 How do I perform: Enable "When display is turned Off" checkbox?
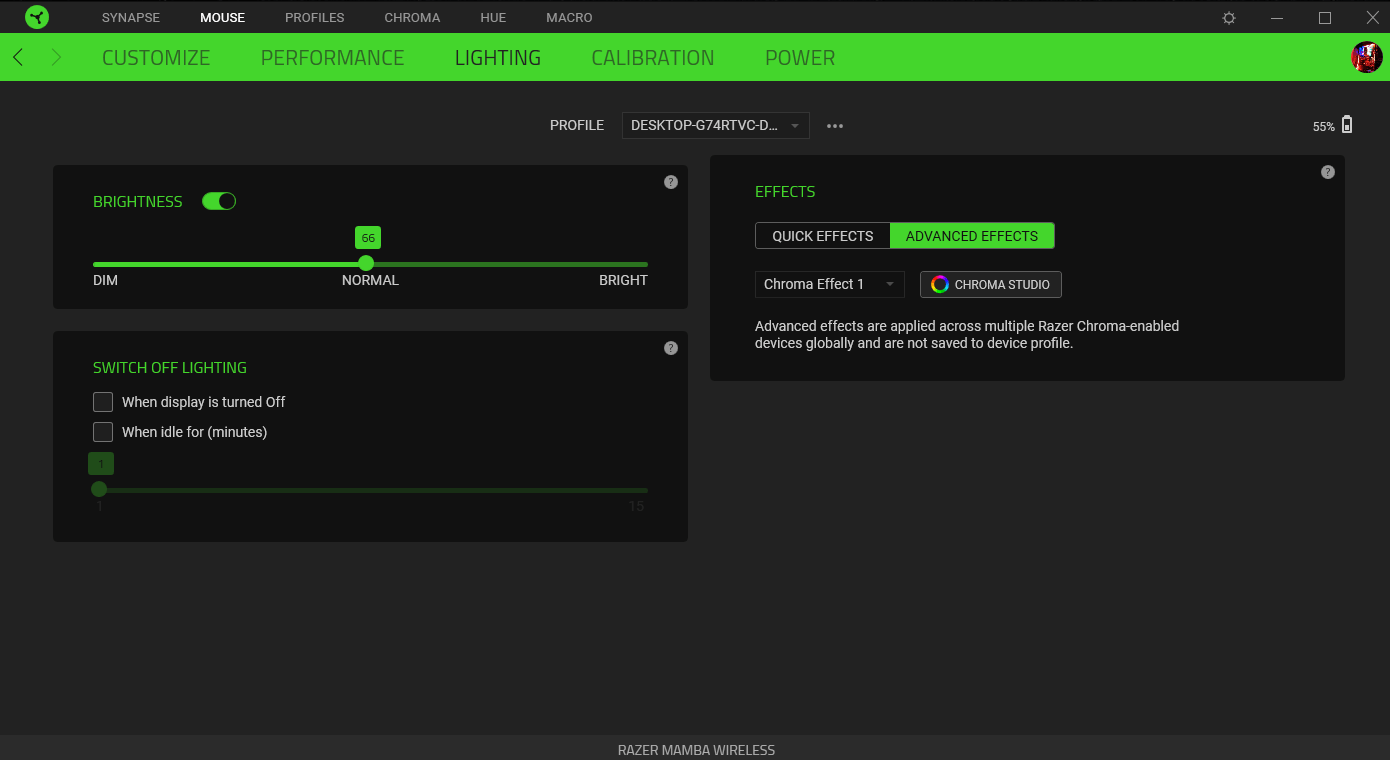103,402
